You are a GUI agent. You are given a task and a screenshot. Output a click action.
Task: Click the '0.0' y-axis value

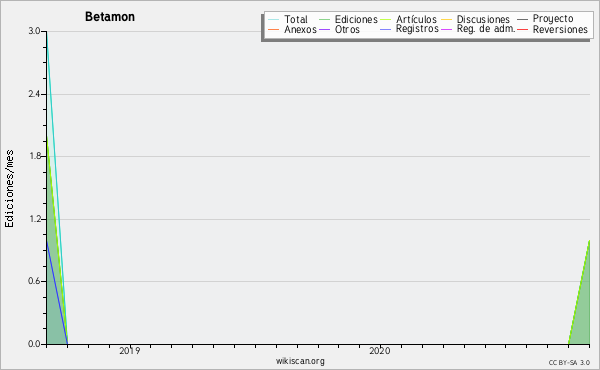(x=34, y=344)
